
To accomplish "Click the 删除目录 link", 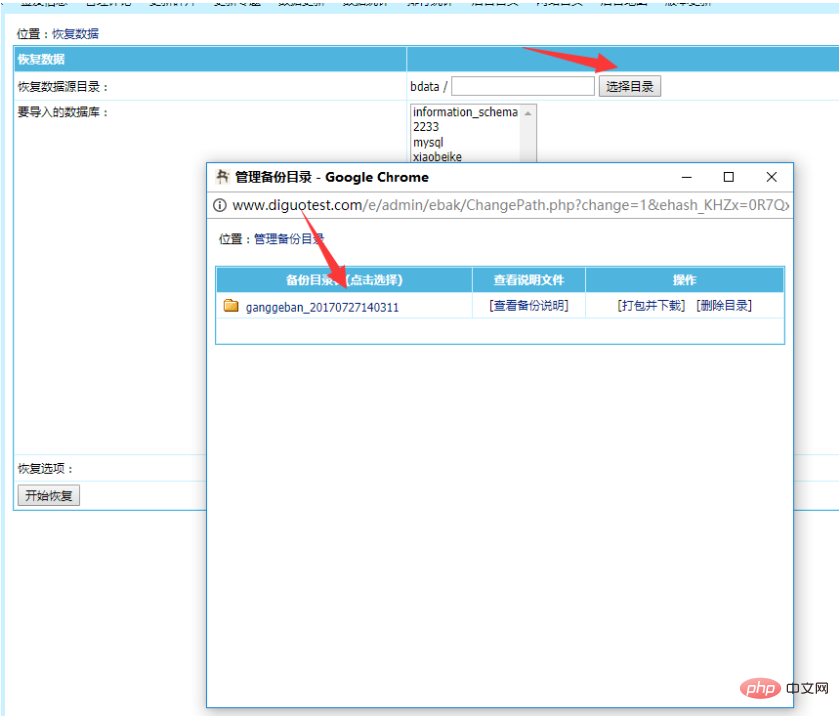I will 724,306.
